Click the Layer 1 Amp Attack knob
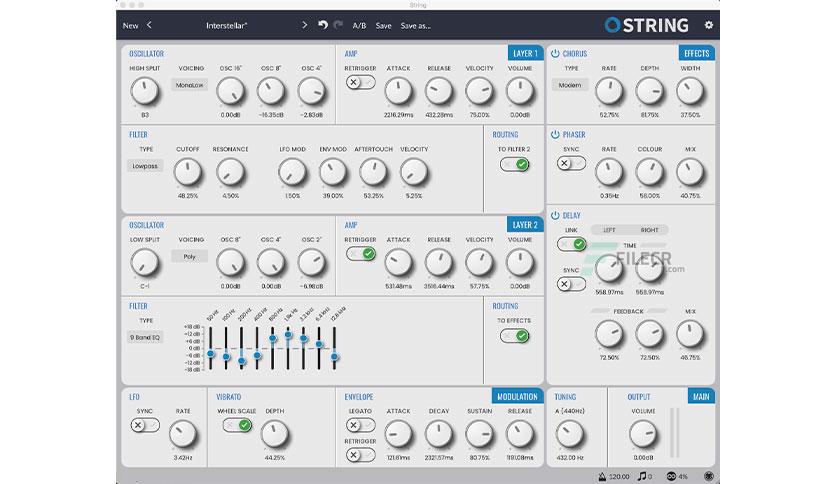 pyautogui.click(x=398, y=91)
